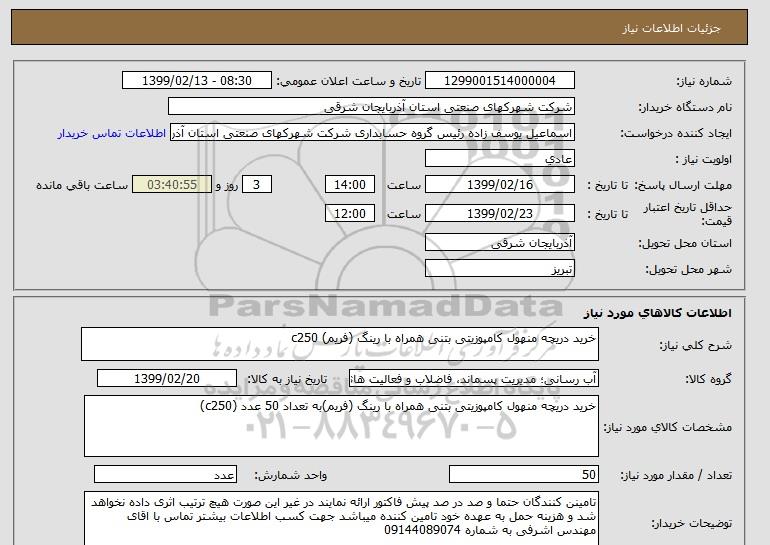
Task: Click the label مشخصات کالای مورد نیاز
Action: click(668, 427)
